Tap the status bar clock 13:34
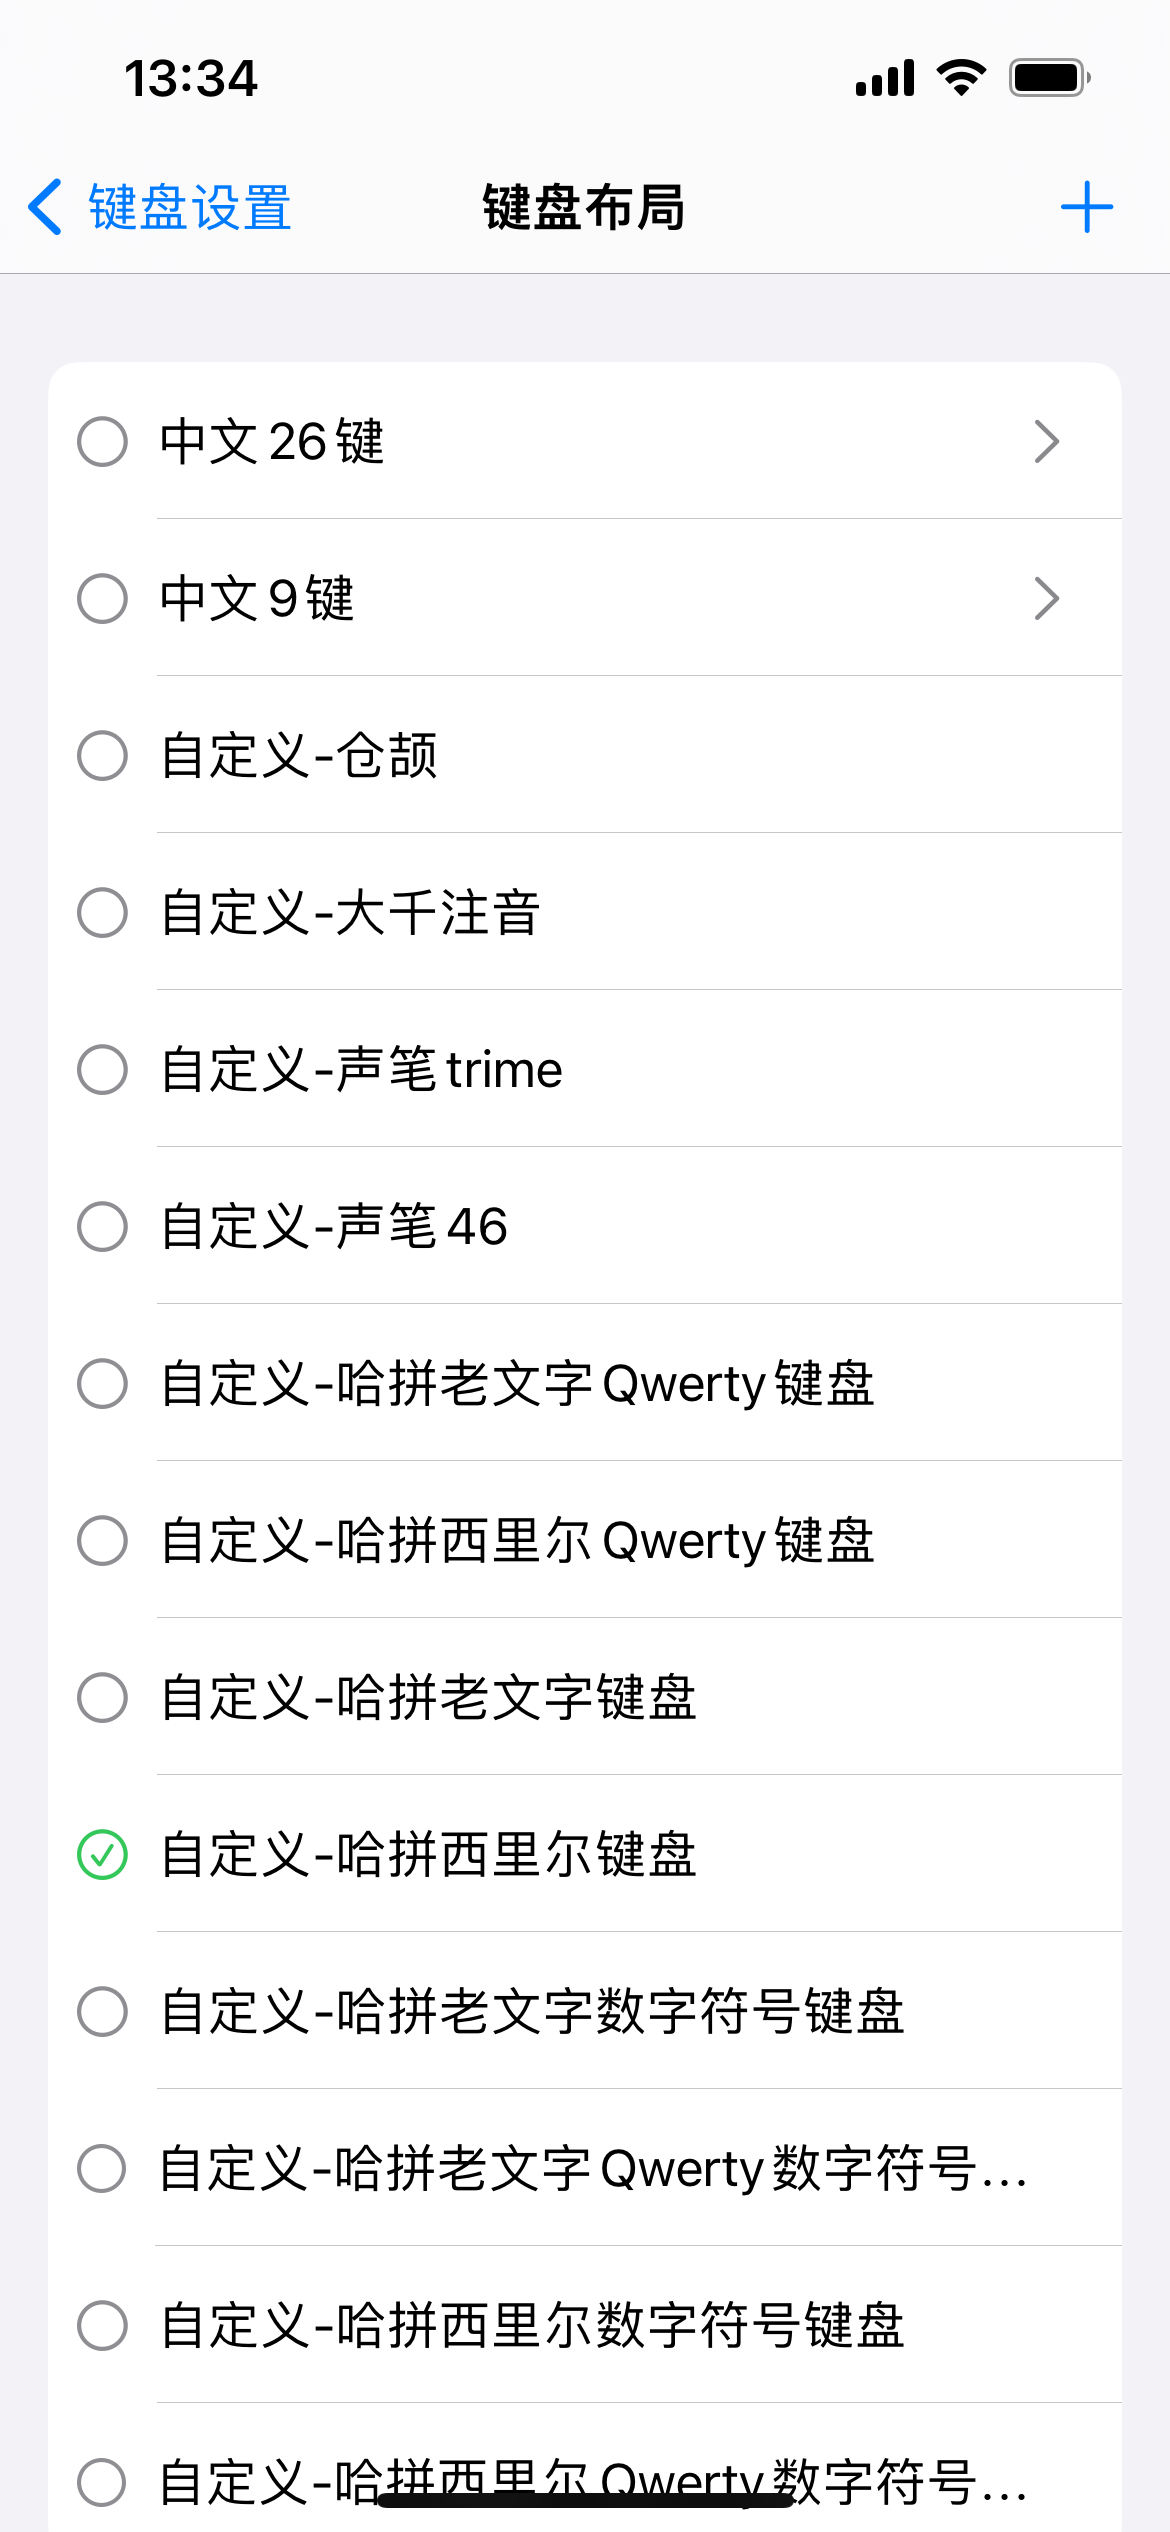Screen dimensions: 1170x2532 (190, 78)
